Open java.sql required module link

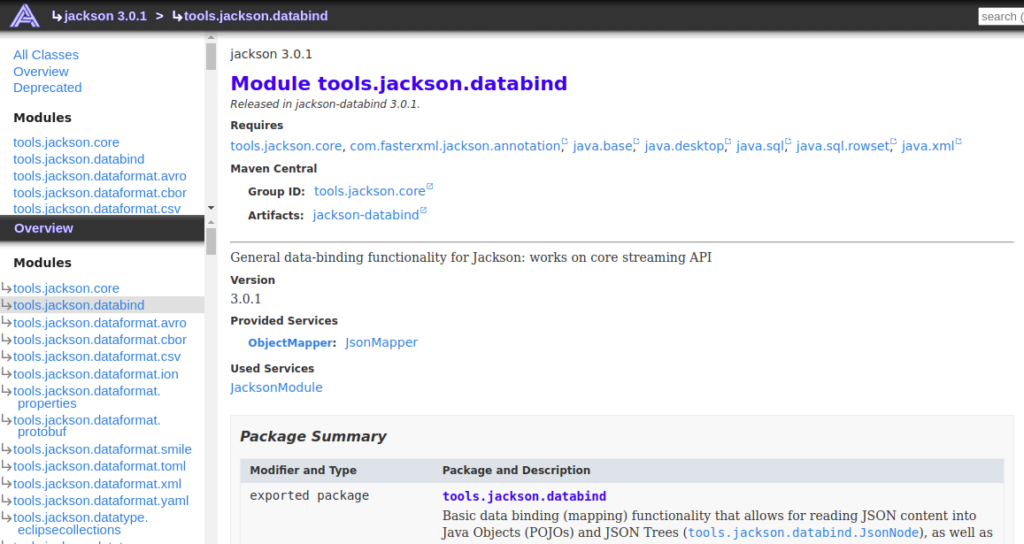click(760, 146)
